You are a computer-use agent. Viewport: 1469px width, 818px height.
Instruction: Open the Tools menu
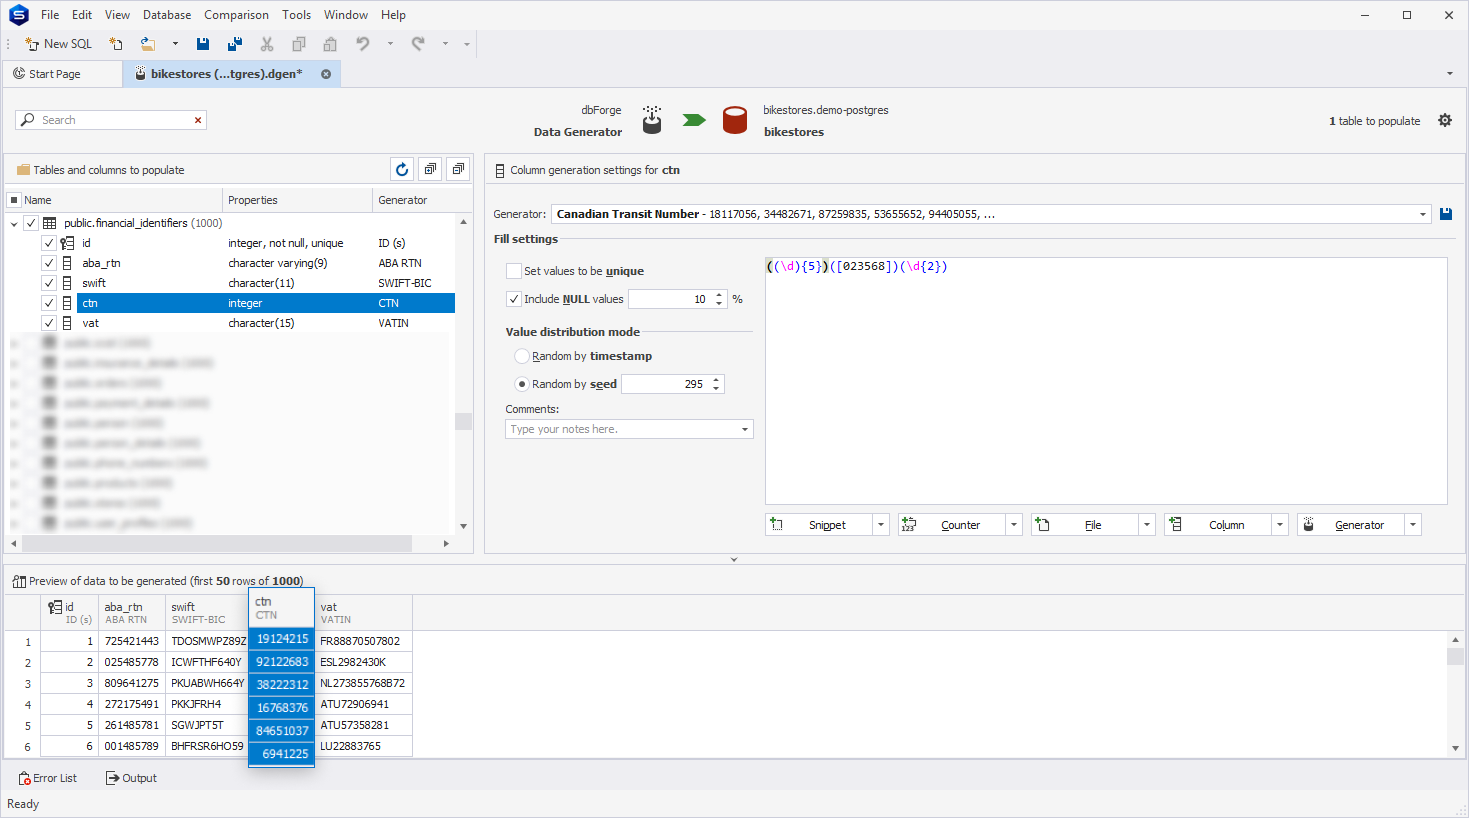coord(296,15)
